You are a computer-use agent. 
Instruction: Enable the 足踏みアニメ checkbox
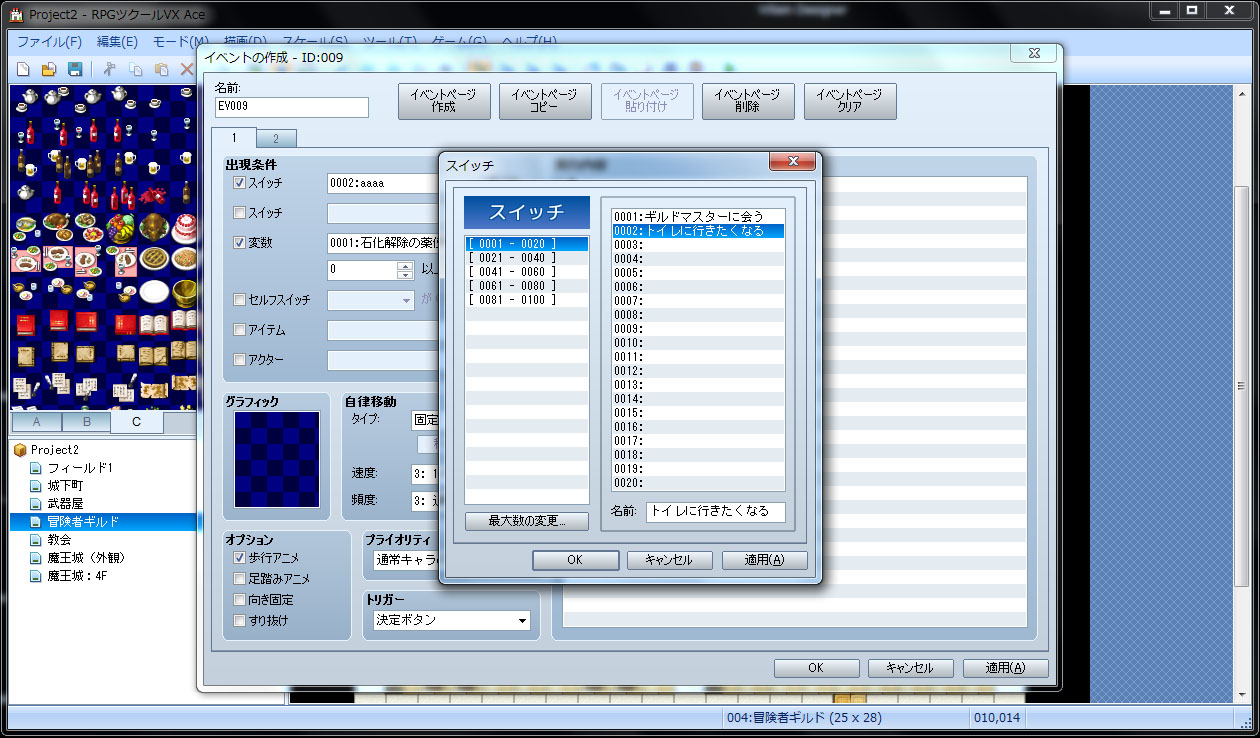239,578
